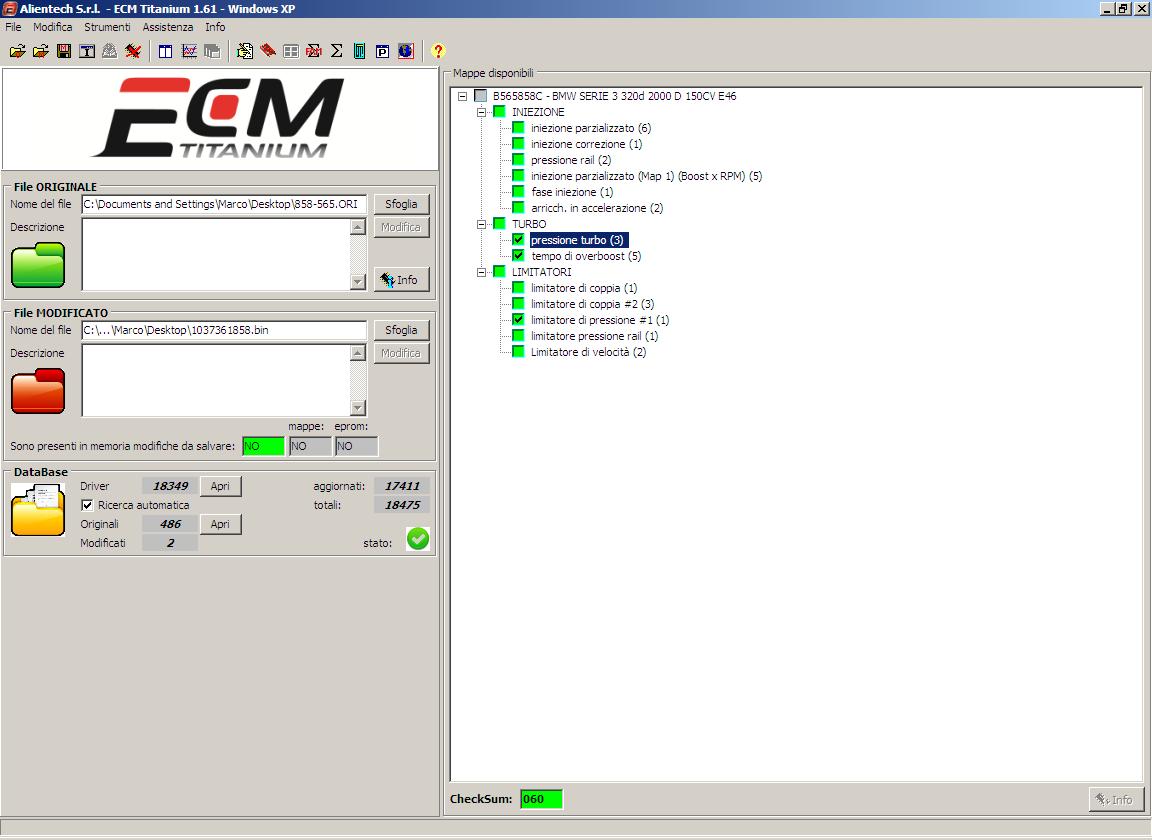Select 'iniezione parzializzato (Map 1) (Boost x RPM)' row
Screen dimensions: 1152x840
click(x=647, y=176)
